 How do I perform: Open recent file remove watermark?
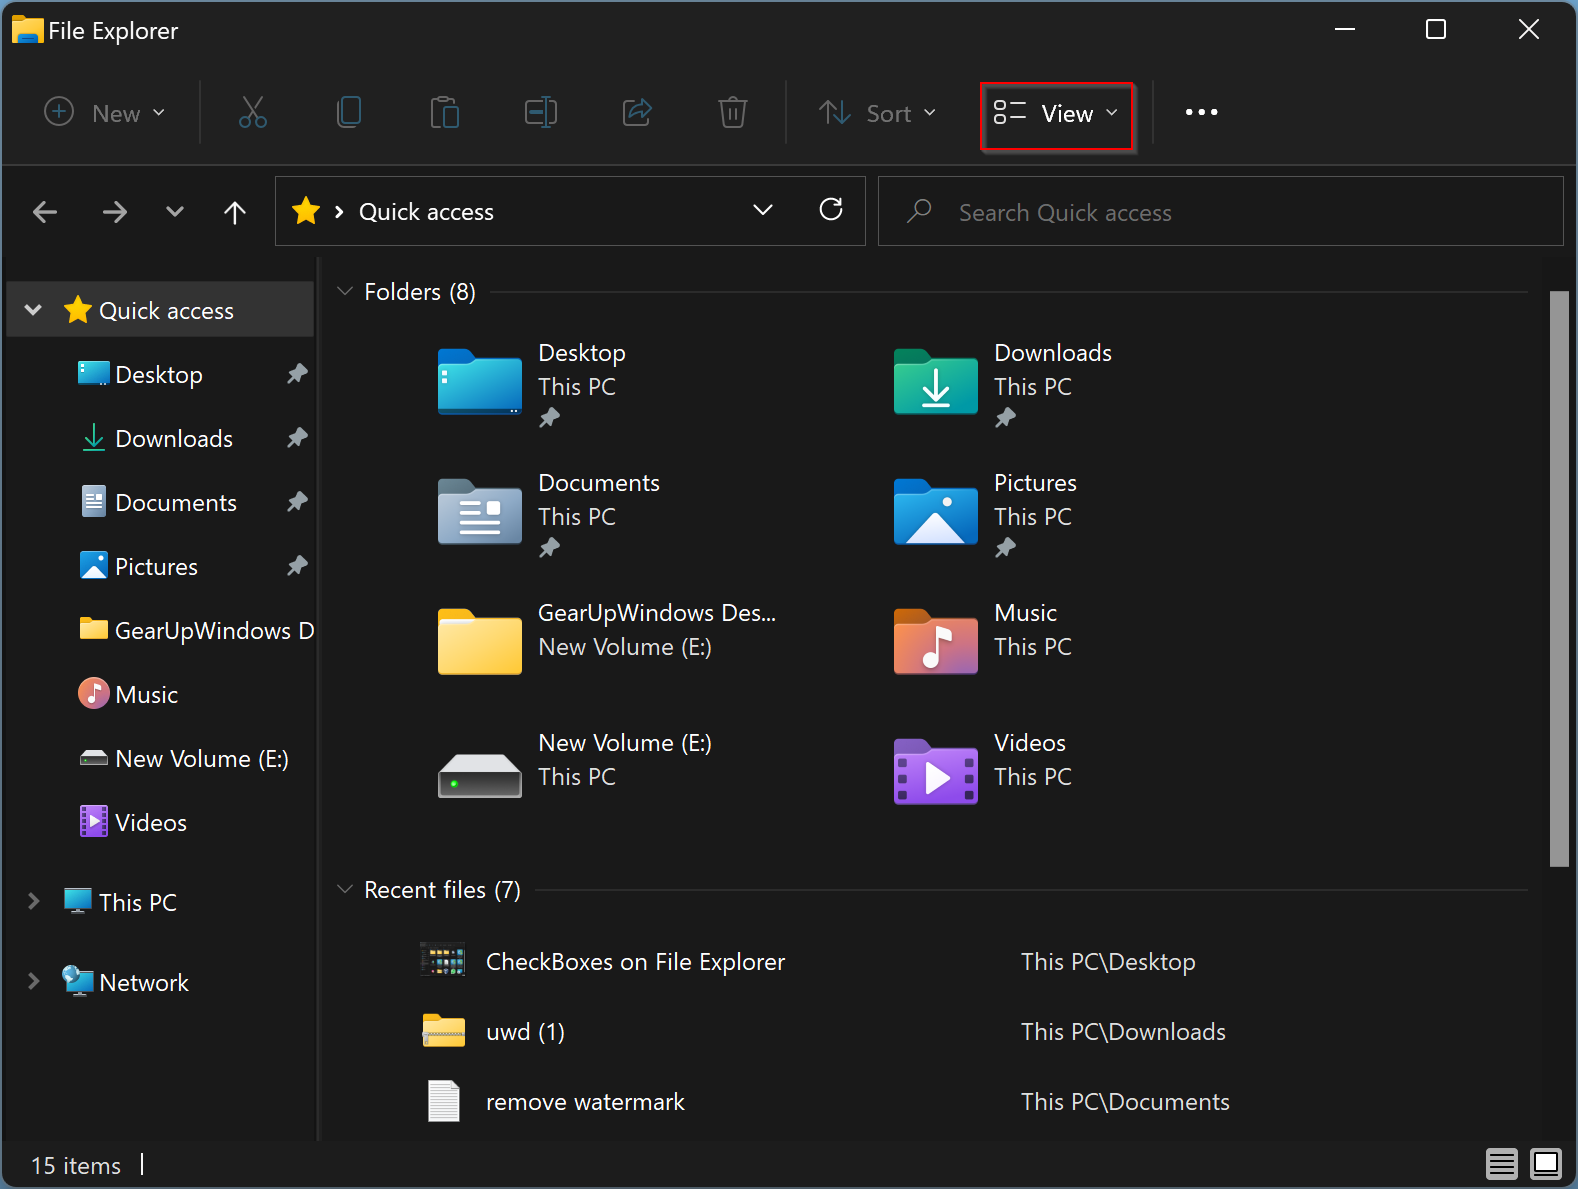(x=585, y=1101)
